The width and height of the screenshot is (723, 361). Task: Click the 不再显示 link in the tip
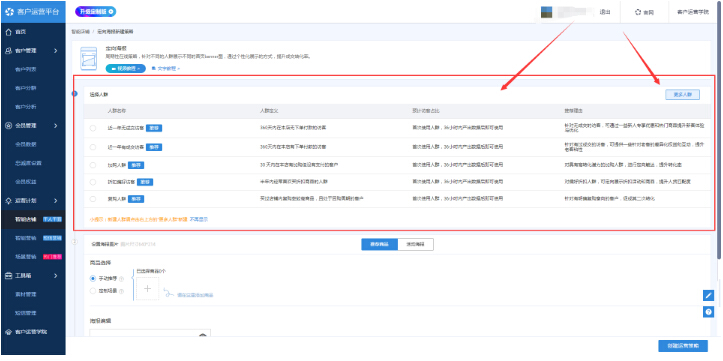click(x=199, y=219)
